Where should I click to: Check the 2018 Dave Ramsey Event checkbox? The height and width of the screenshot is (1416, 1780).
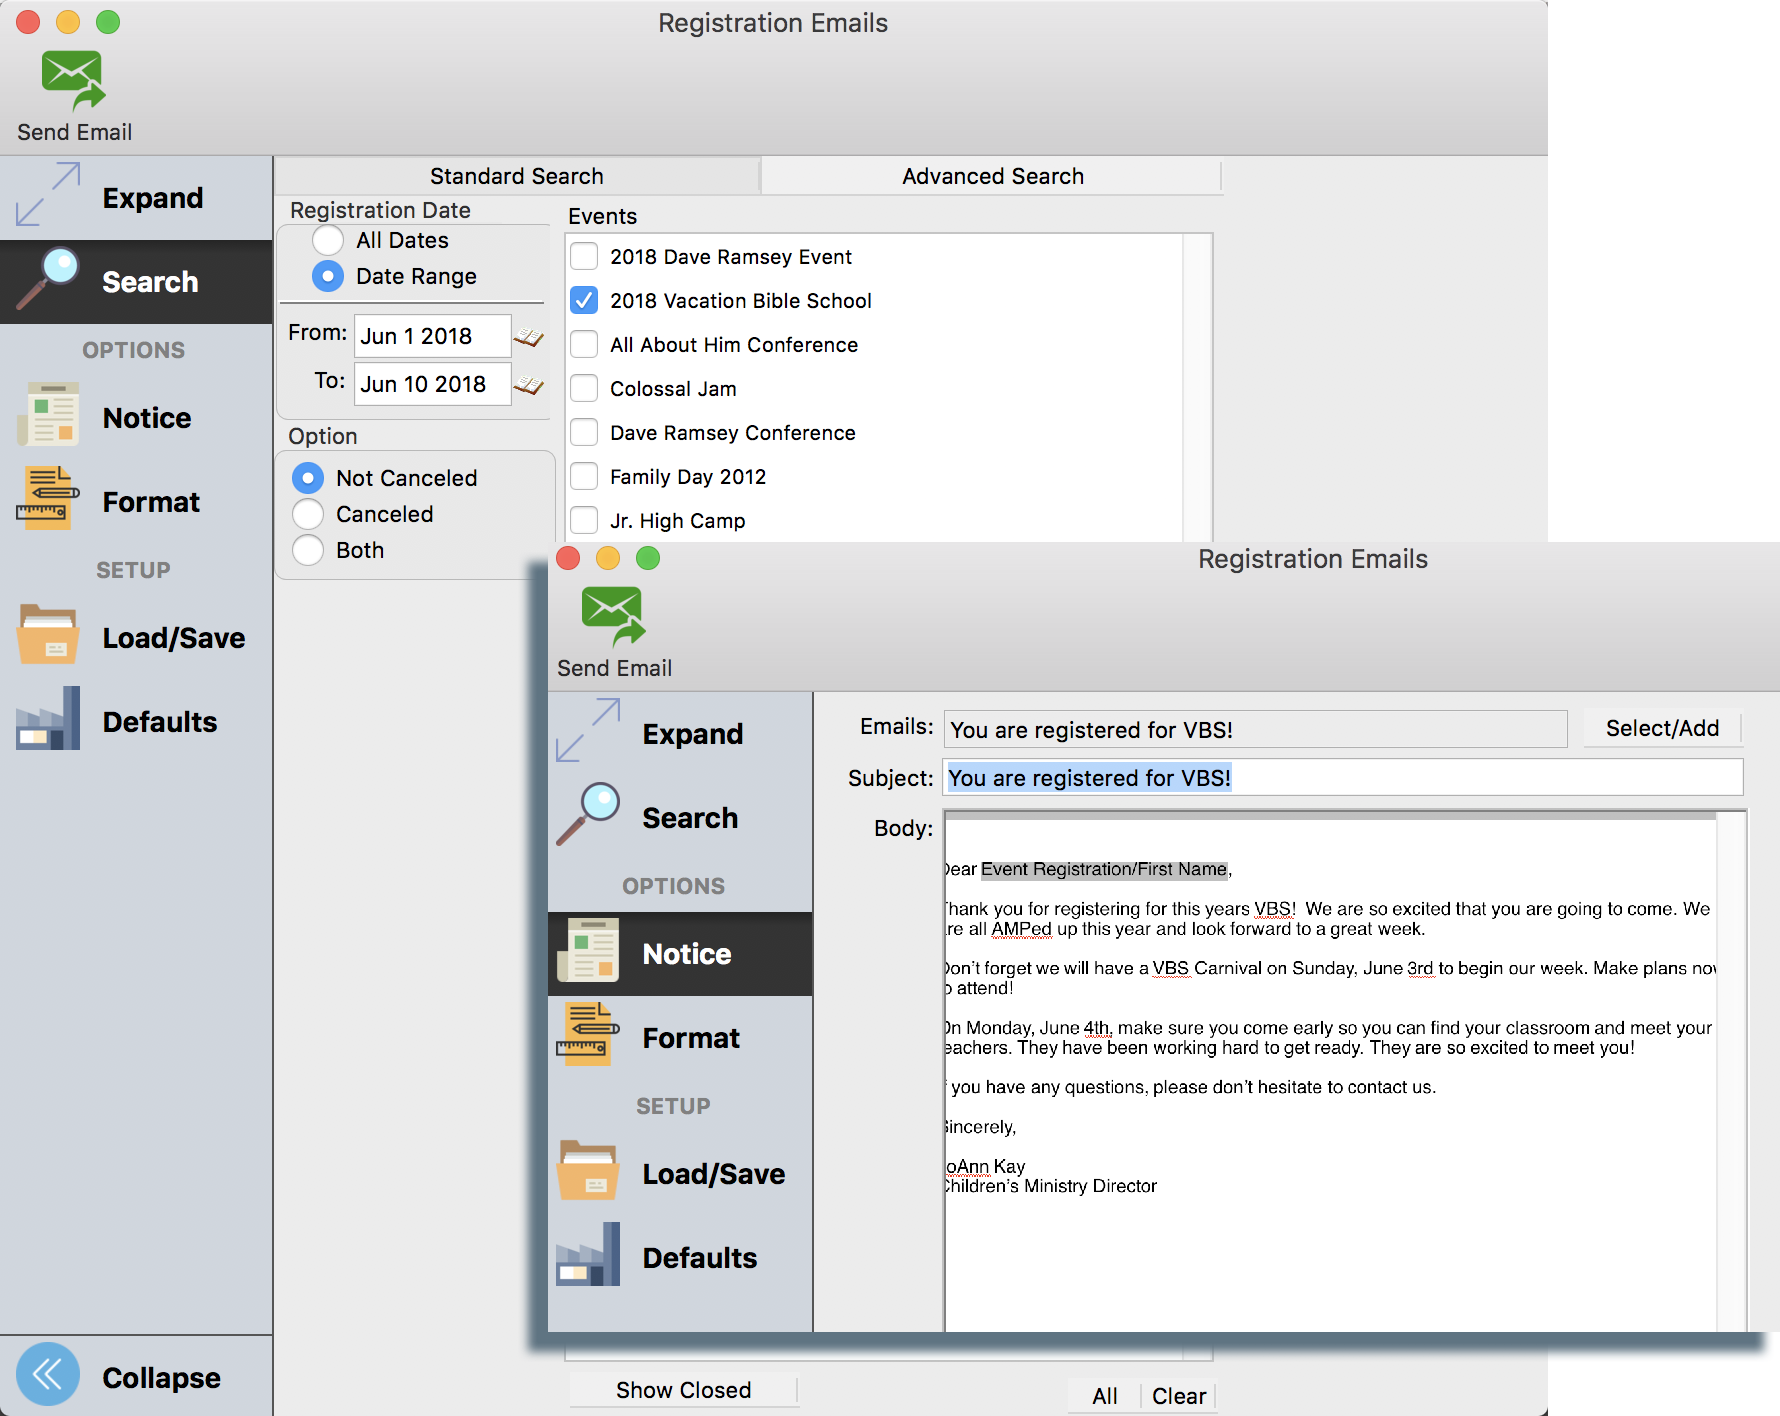584,257
